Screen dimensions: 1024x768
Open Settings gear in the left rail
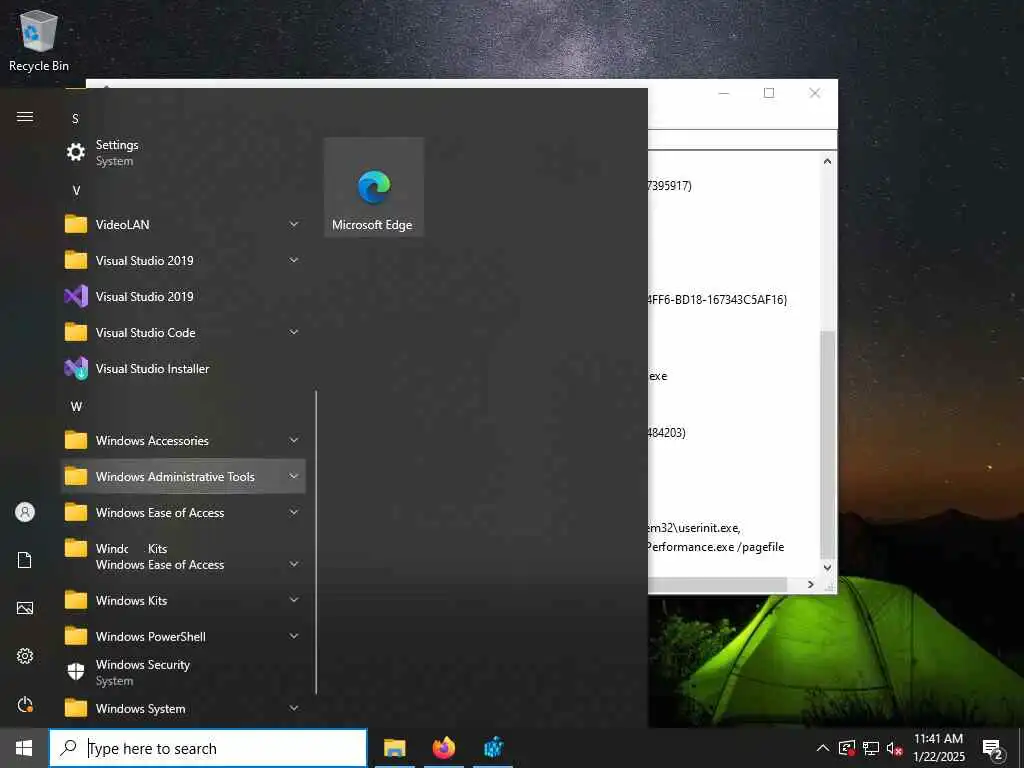(x=25, y=656)
